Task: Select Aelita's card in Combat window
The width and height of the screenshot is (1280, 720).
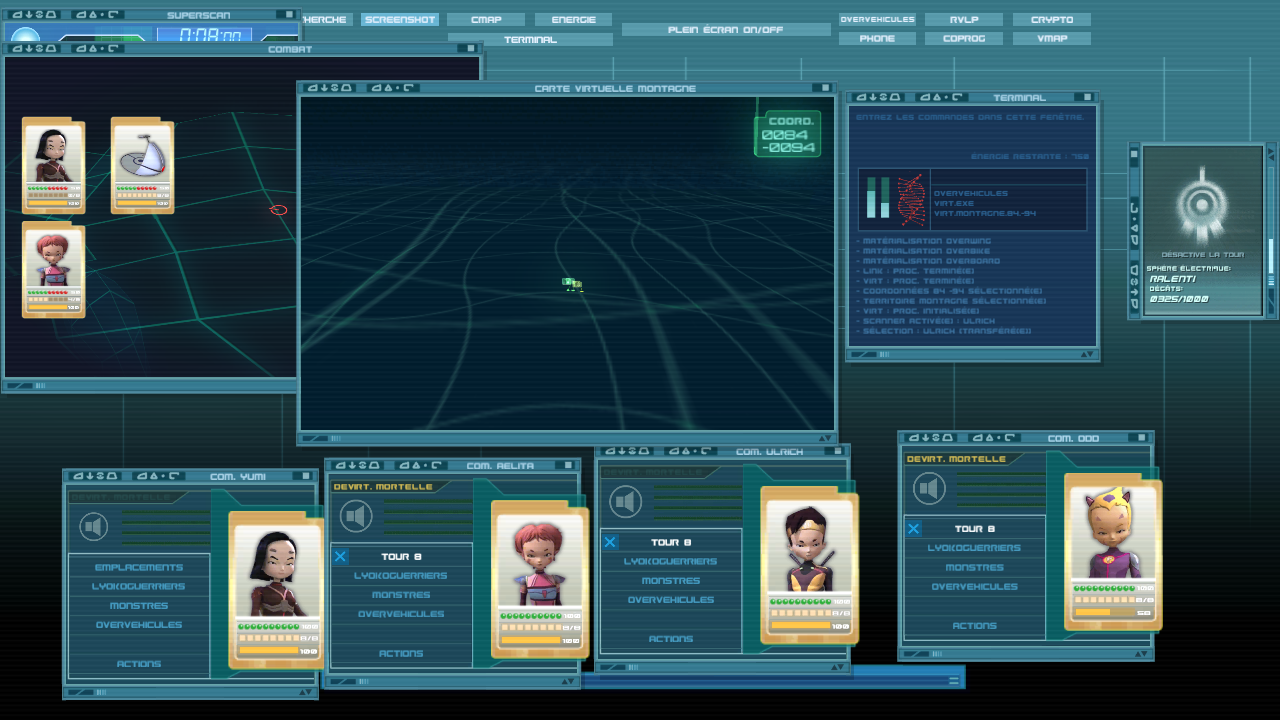Action: 54,270
